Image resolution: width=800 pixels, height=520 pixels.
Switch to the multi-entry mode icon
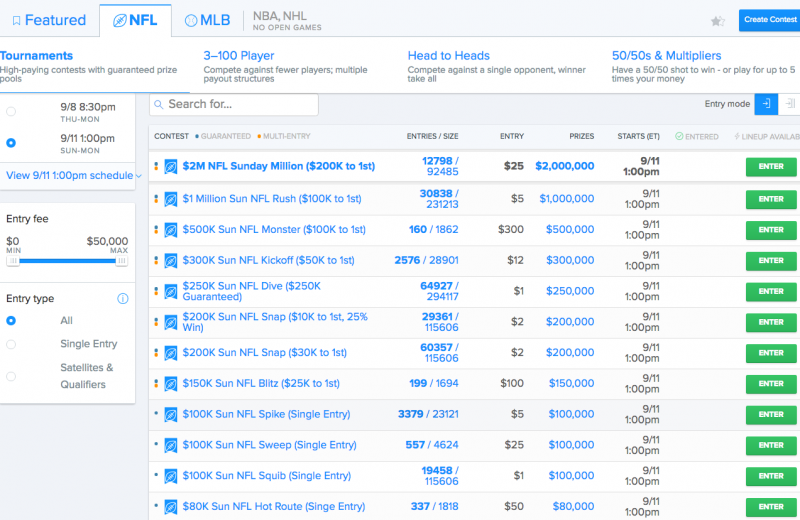[x=789, y=104]
